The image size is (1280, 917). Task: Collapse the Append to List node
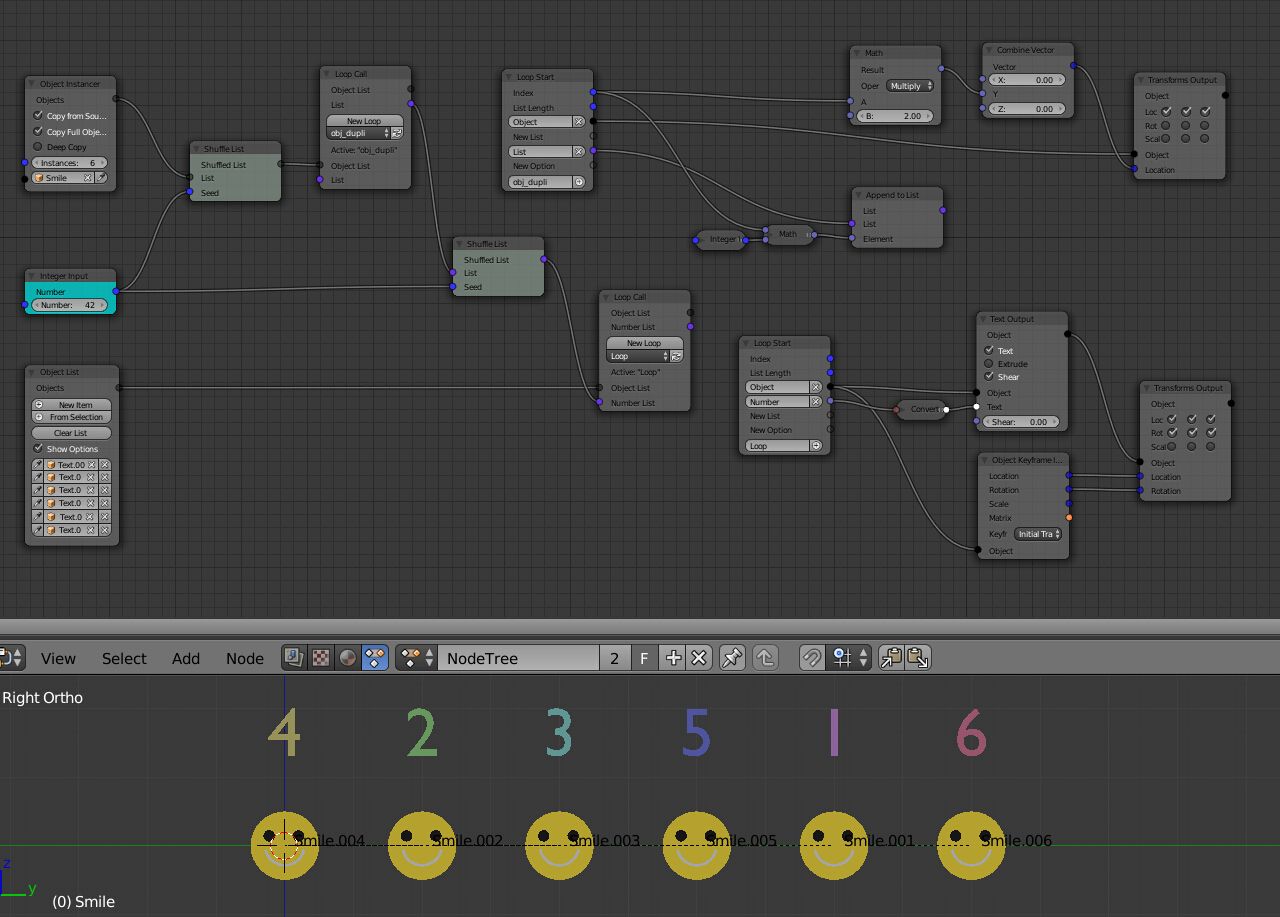859,195
